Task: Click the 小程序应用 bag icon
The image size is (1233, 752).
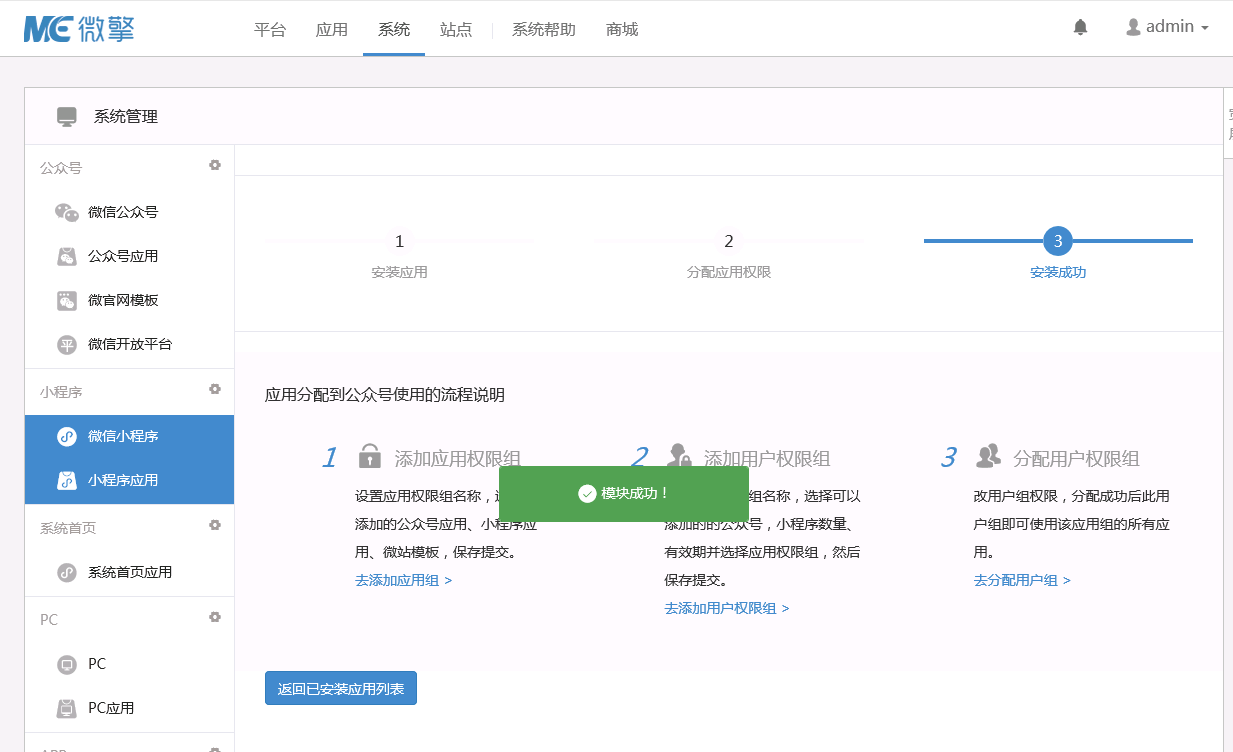Action: tap(67, 480)
